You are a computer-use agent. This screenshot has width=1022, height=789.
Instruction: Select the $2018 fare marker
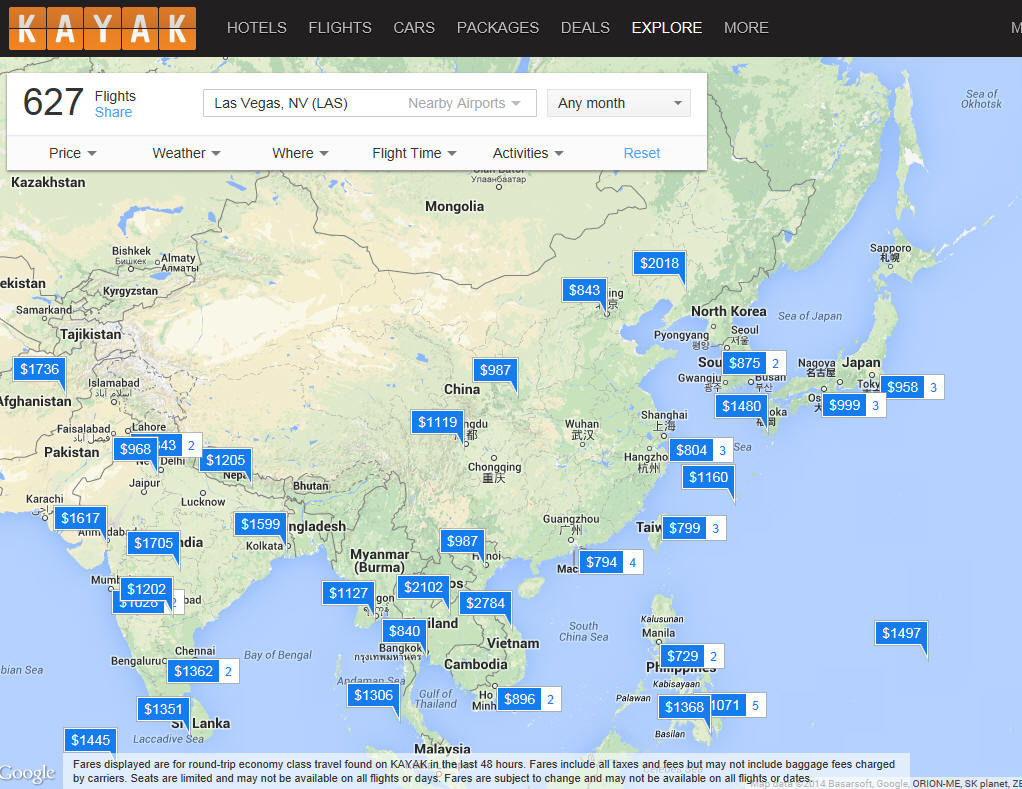[659, 263]
